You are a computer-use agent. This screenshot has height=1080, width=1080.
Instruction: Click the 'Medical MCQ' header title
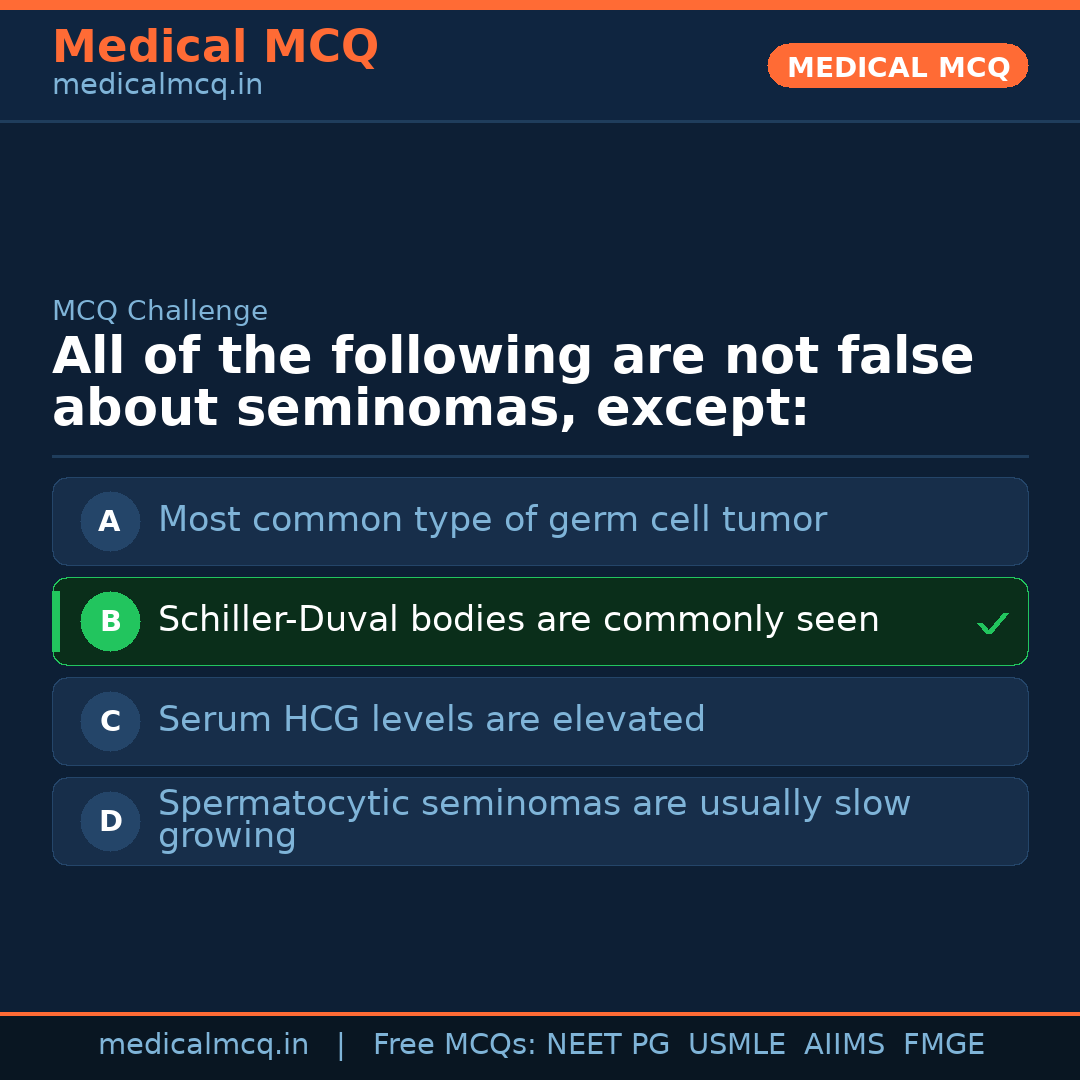point(215,47)
